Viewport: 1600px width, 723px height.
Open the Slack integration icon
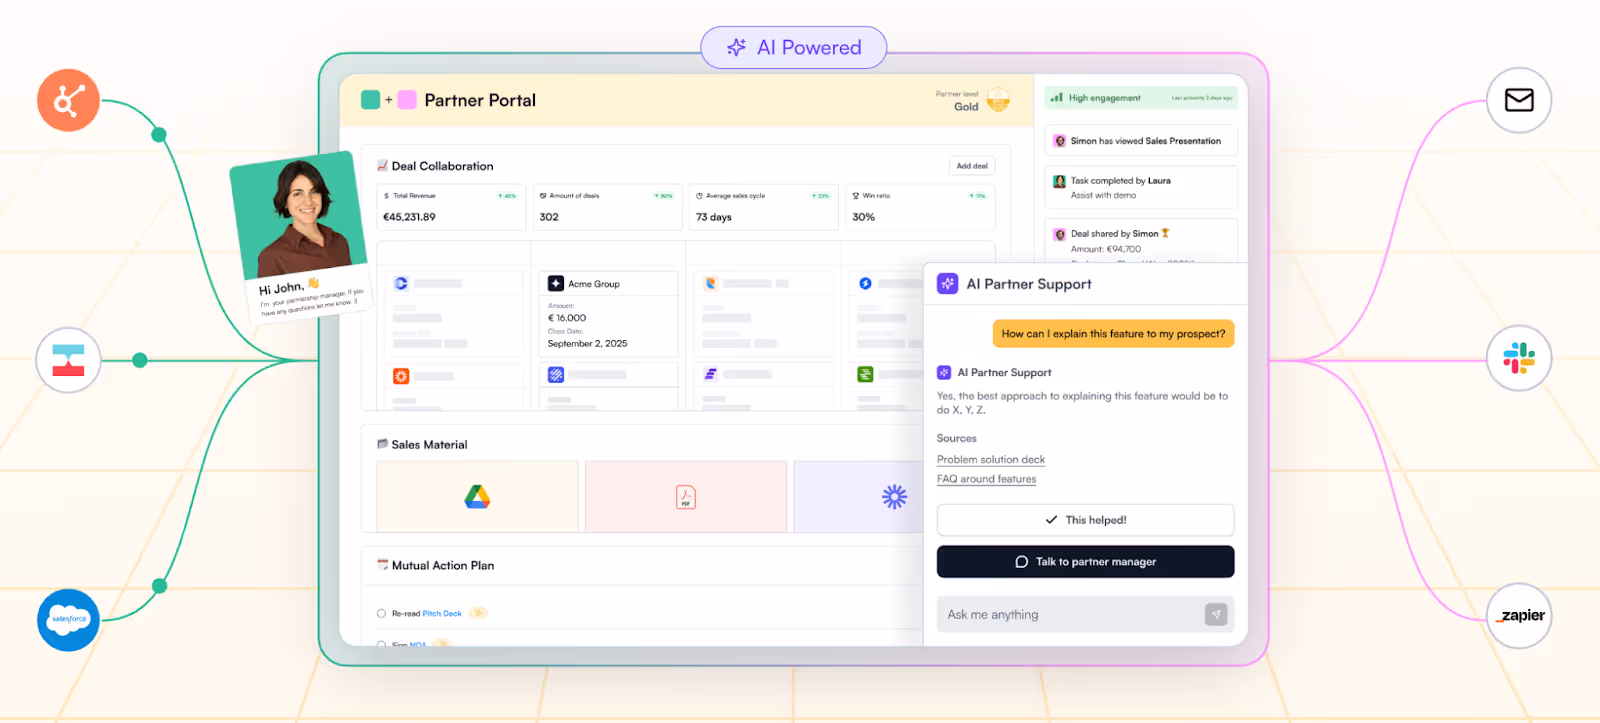coord(1519,358)
